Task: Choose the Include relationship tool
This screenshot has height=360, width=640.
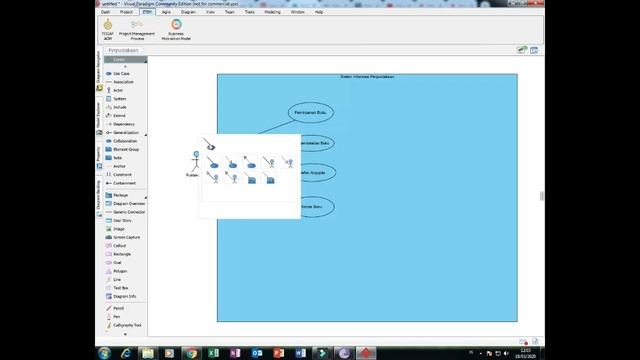Action: pyautogui.click(x=120, y=107)
